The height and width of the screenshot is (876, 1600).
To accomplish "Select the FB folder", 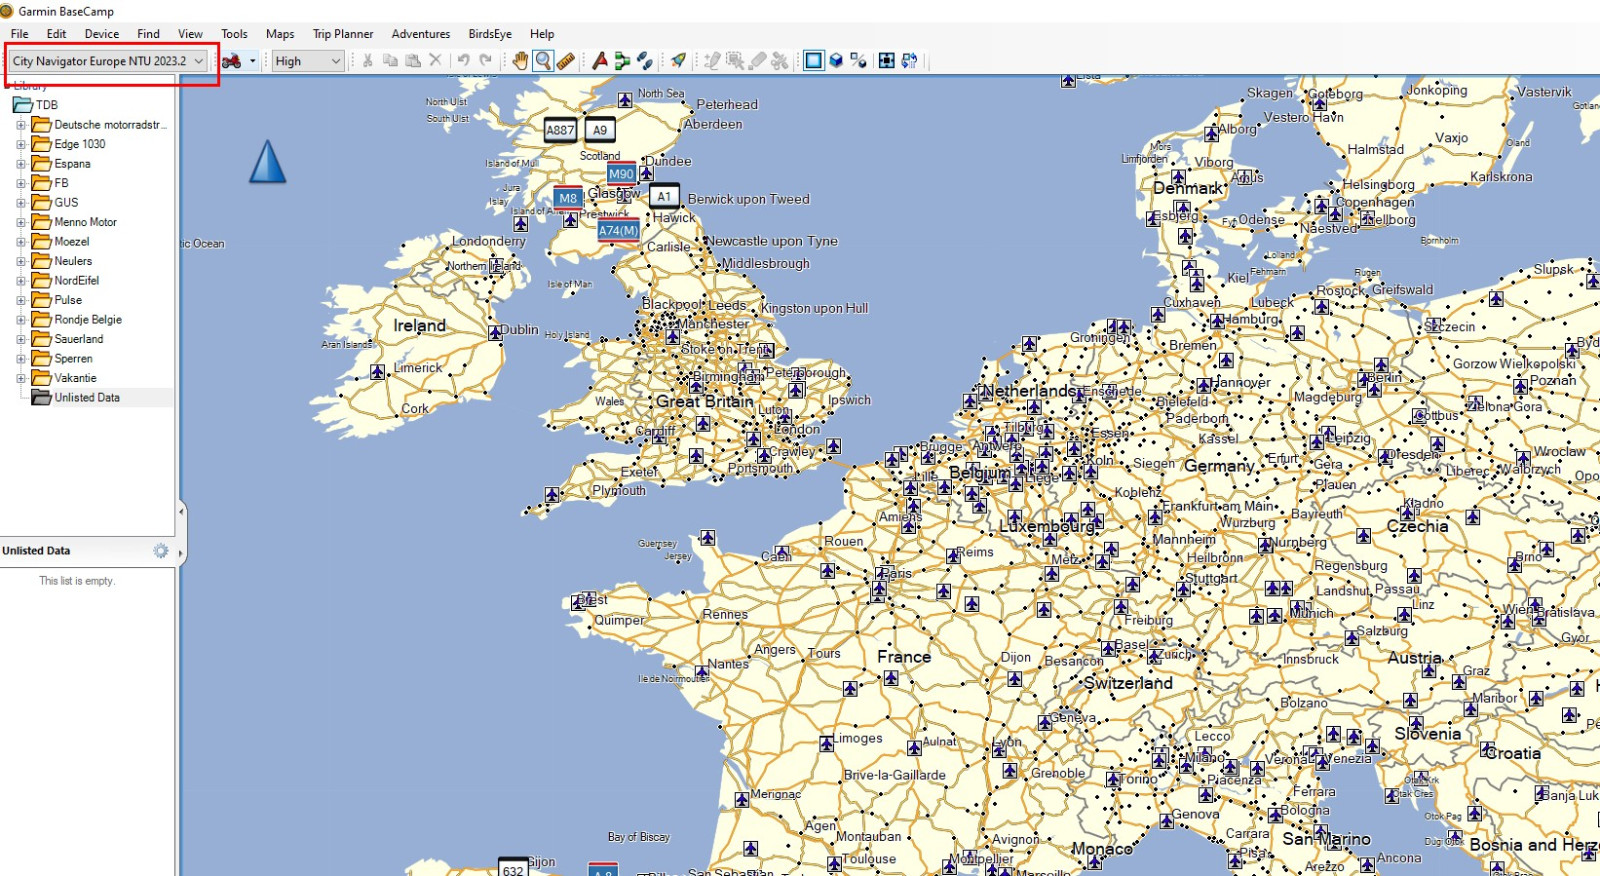I will coord(50,184).
